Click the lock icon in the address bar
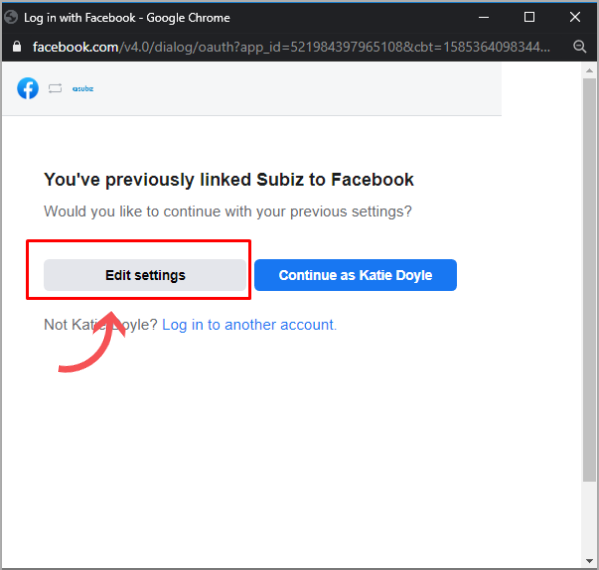Image resolution: width=599 pixels, height=570 pixels. pos(16,47)
